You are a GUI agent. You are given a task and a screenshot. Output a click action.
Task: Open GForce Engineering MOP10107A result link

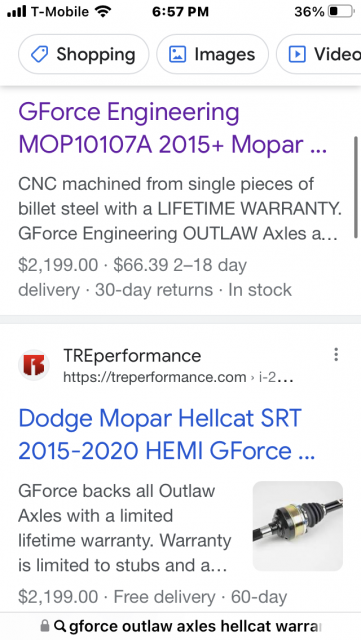point(172,128)
